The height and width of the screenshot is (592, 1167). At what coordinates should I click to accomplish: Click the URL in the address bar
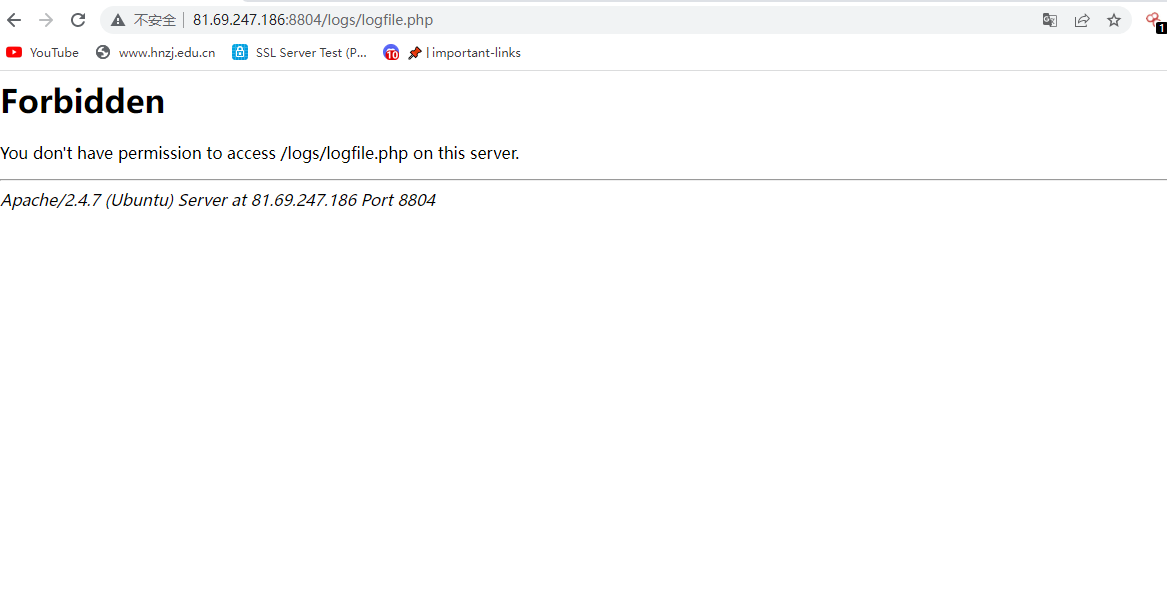point(312,20)
